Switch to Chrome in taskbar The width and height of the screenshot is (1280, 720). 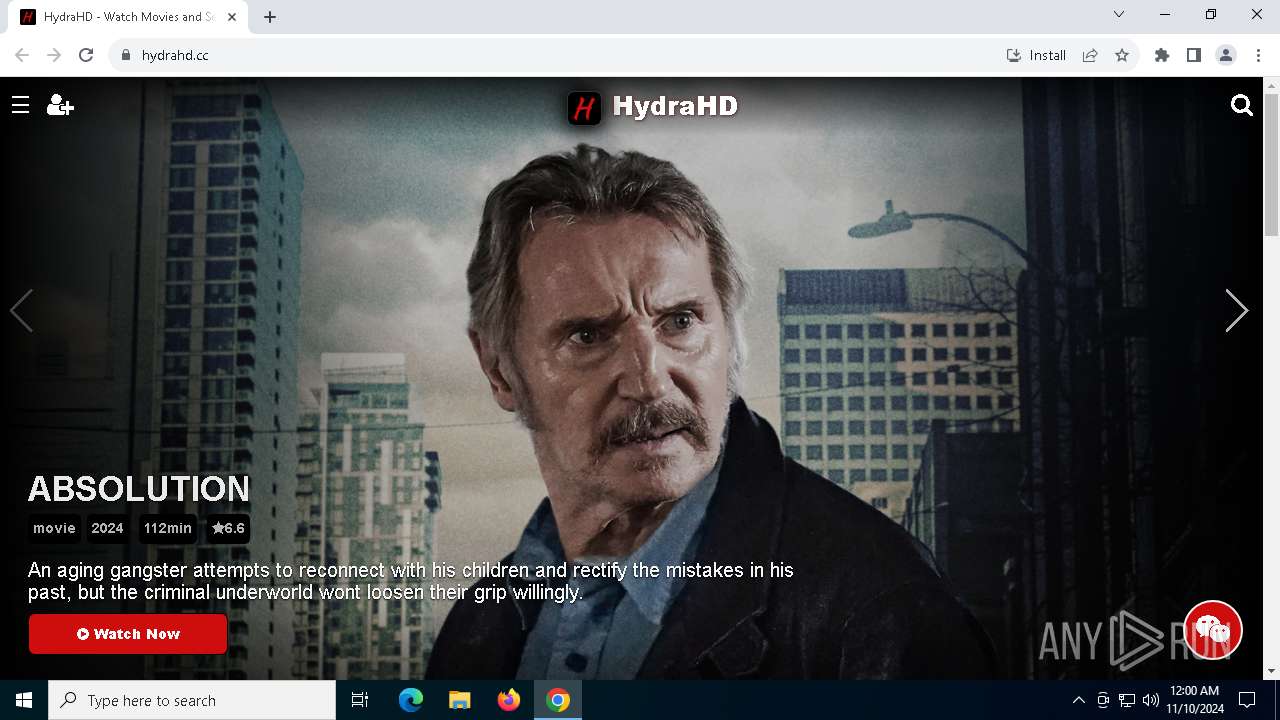pos(558,700)
